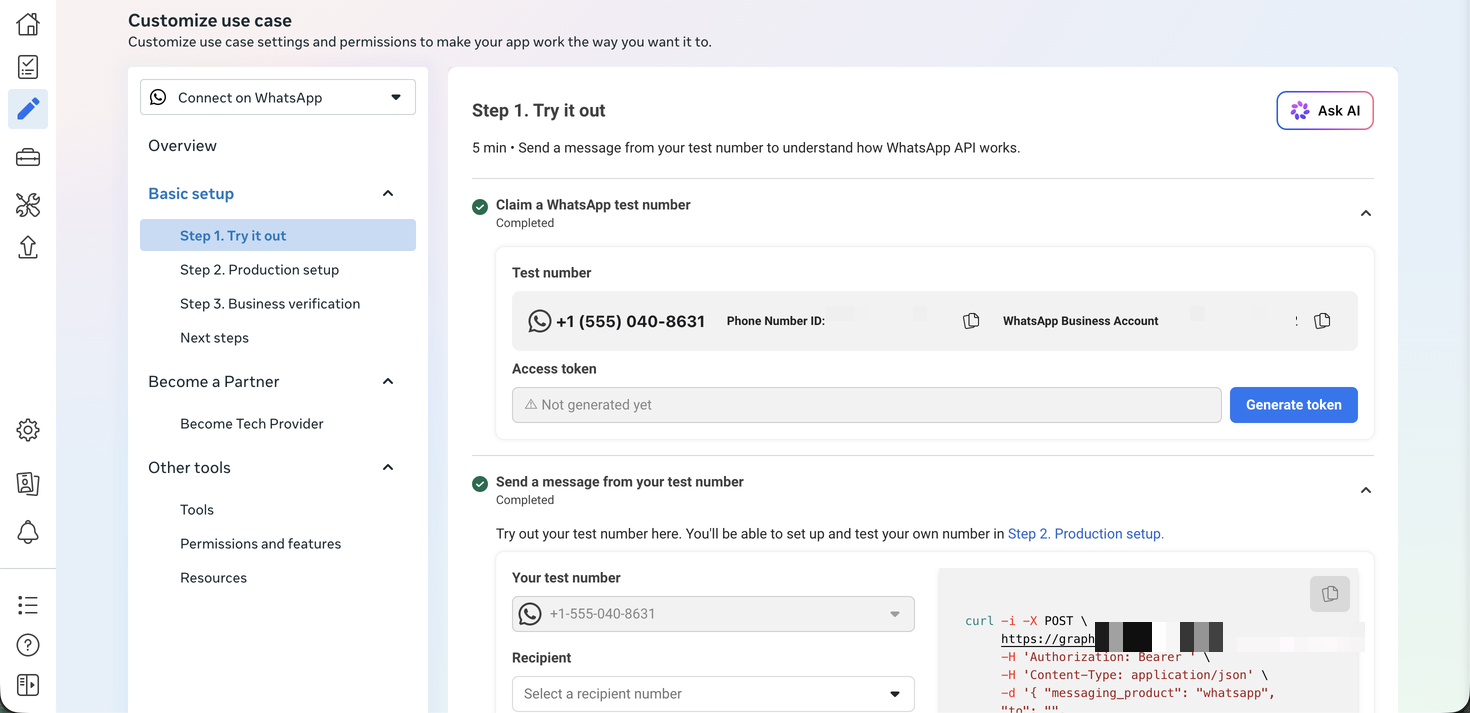Click green check beside Claim a WhatsApp test number

(x=480, y=207)
